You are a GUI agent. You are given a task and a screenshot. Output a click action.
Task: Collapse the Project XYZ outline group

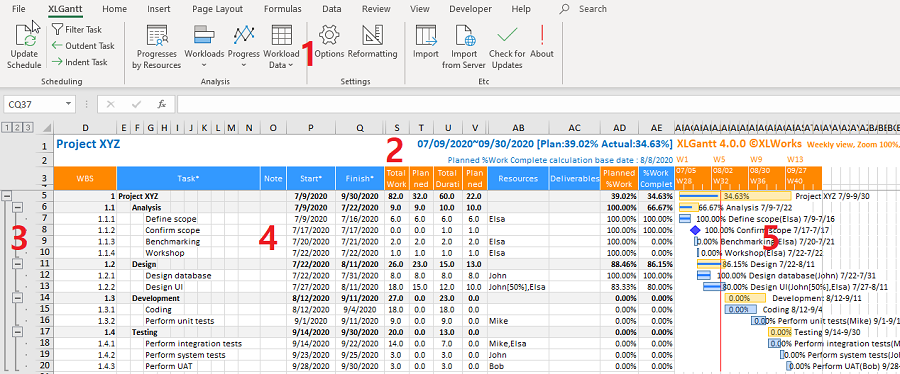point(6,196)
